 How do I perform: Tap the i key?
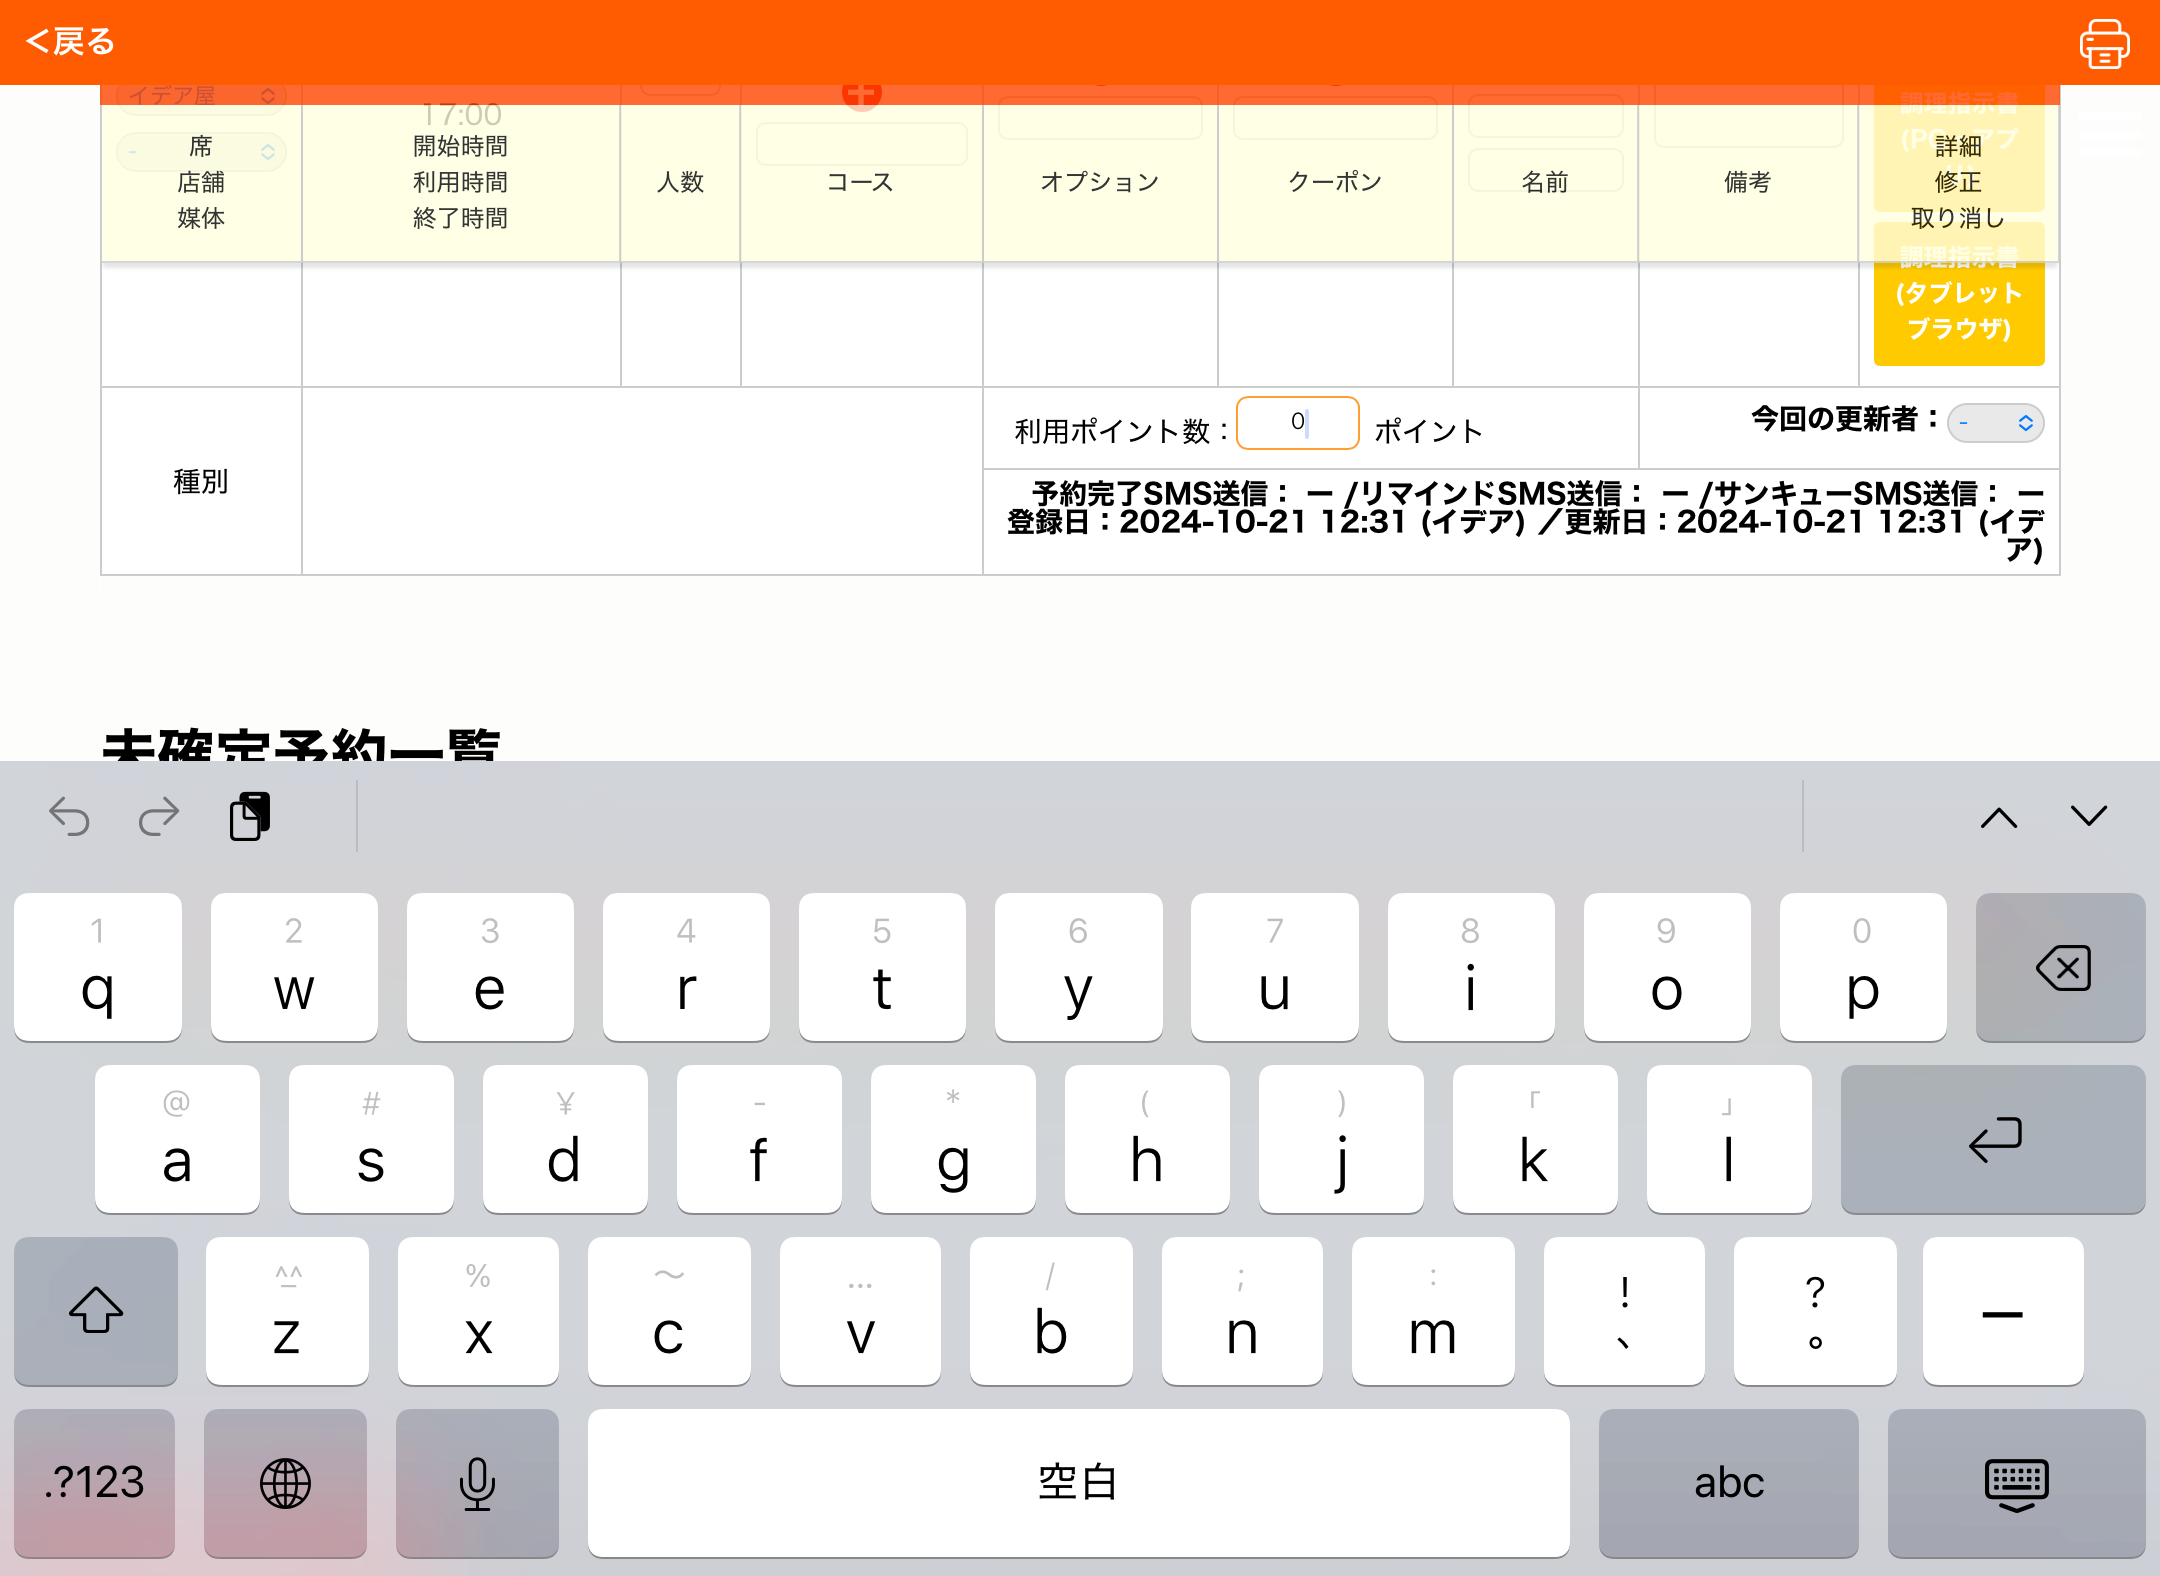[1471, 967]
